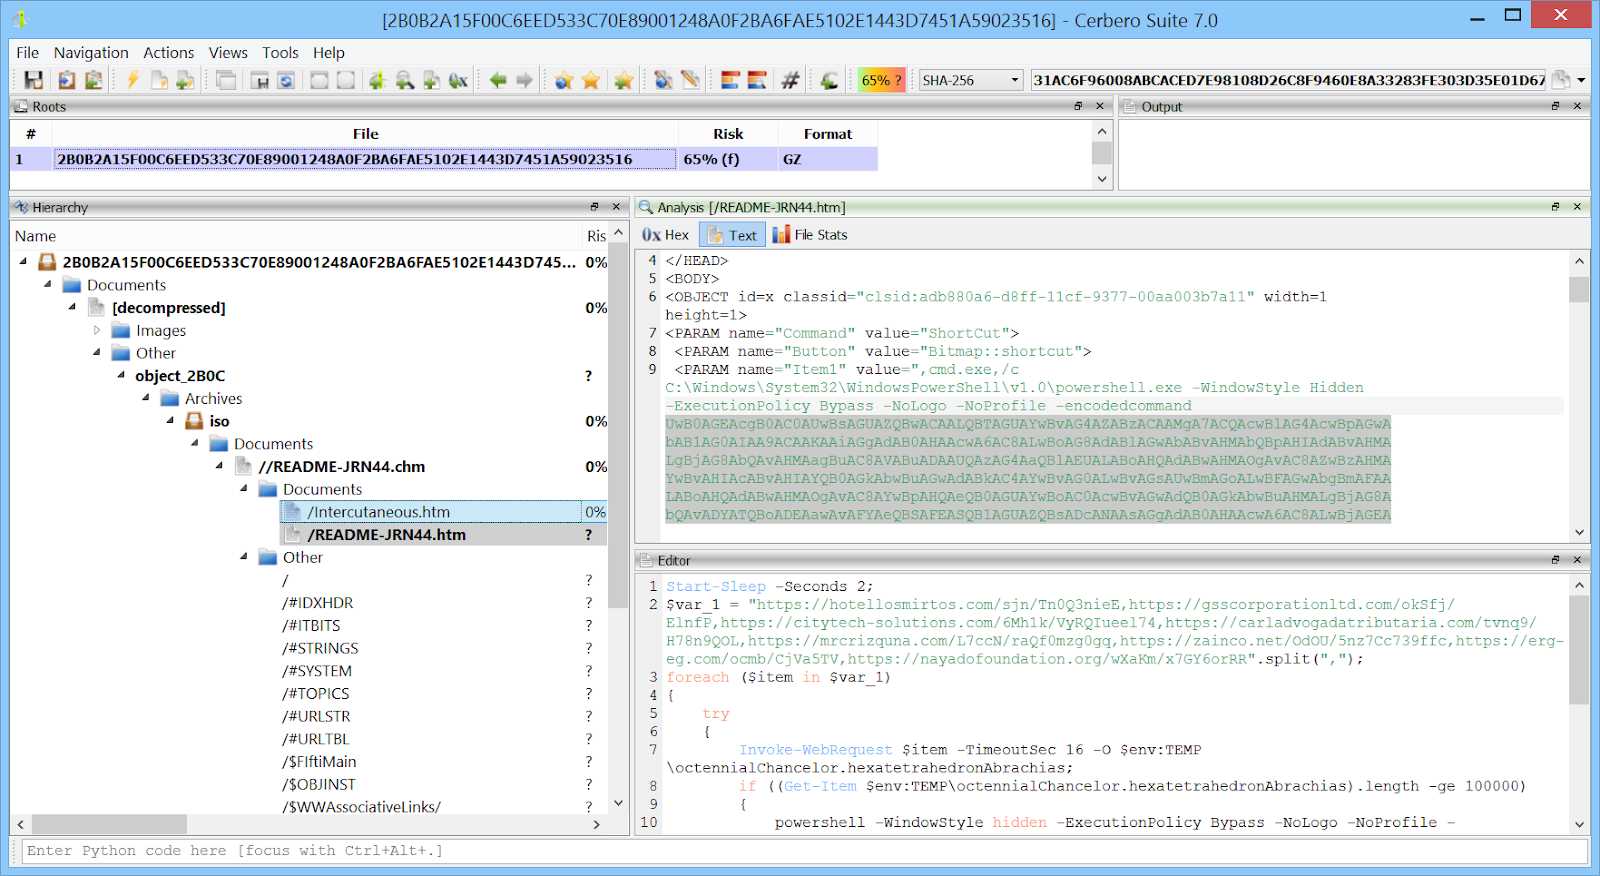Select the root file row in the Roots table
Image resolution: width=1600 pixels, height=876 pixels.
444,159
